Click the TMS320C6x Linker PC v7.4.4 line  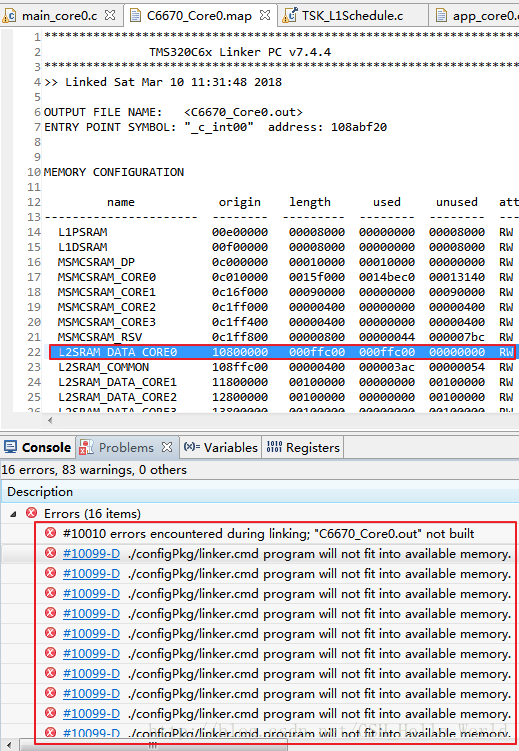pos(240,52)
